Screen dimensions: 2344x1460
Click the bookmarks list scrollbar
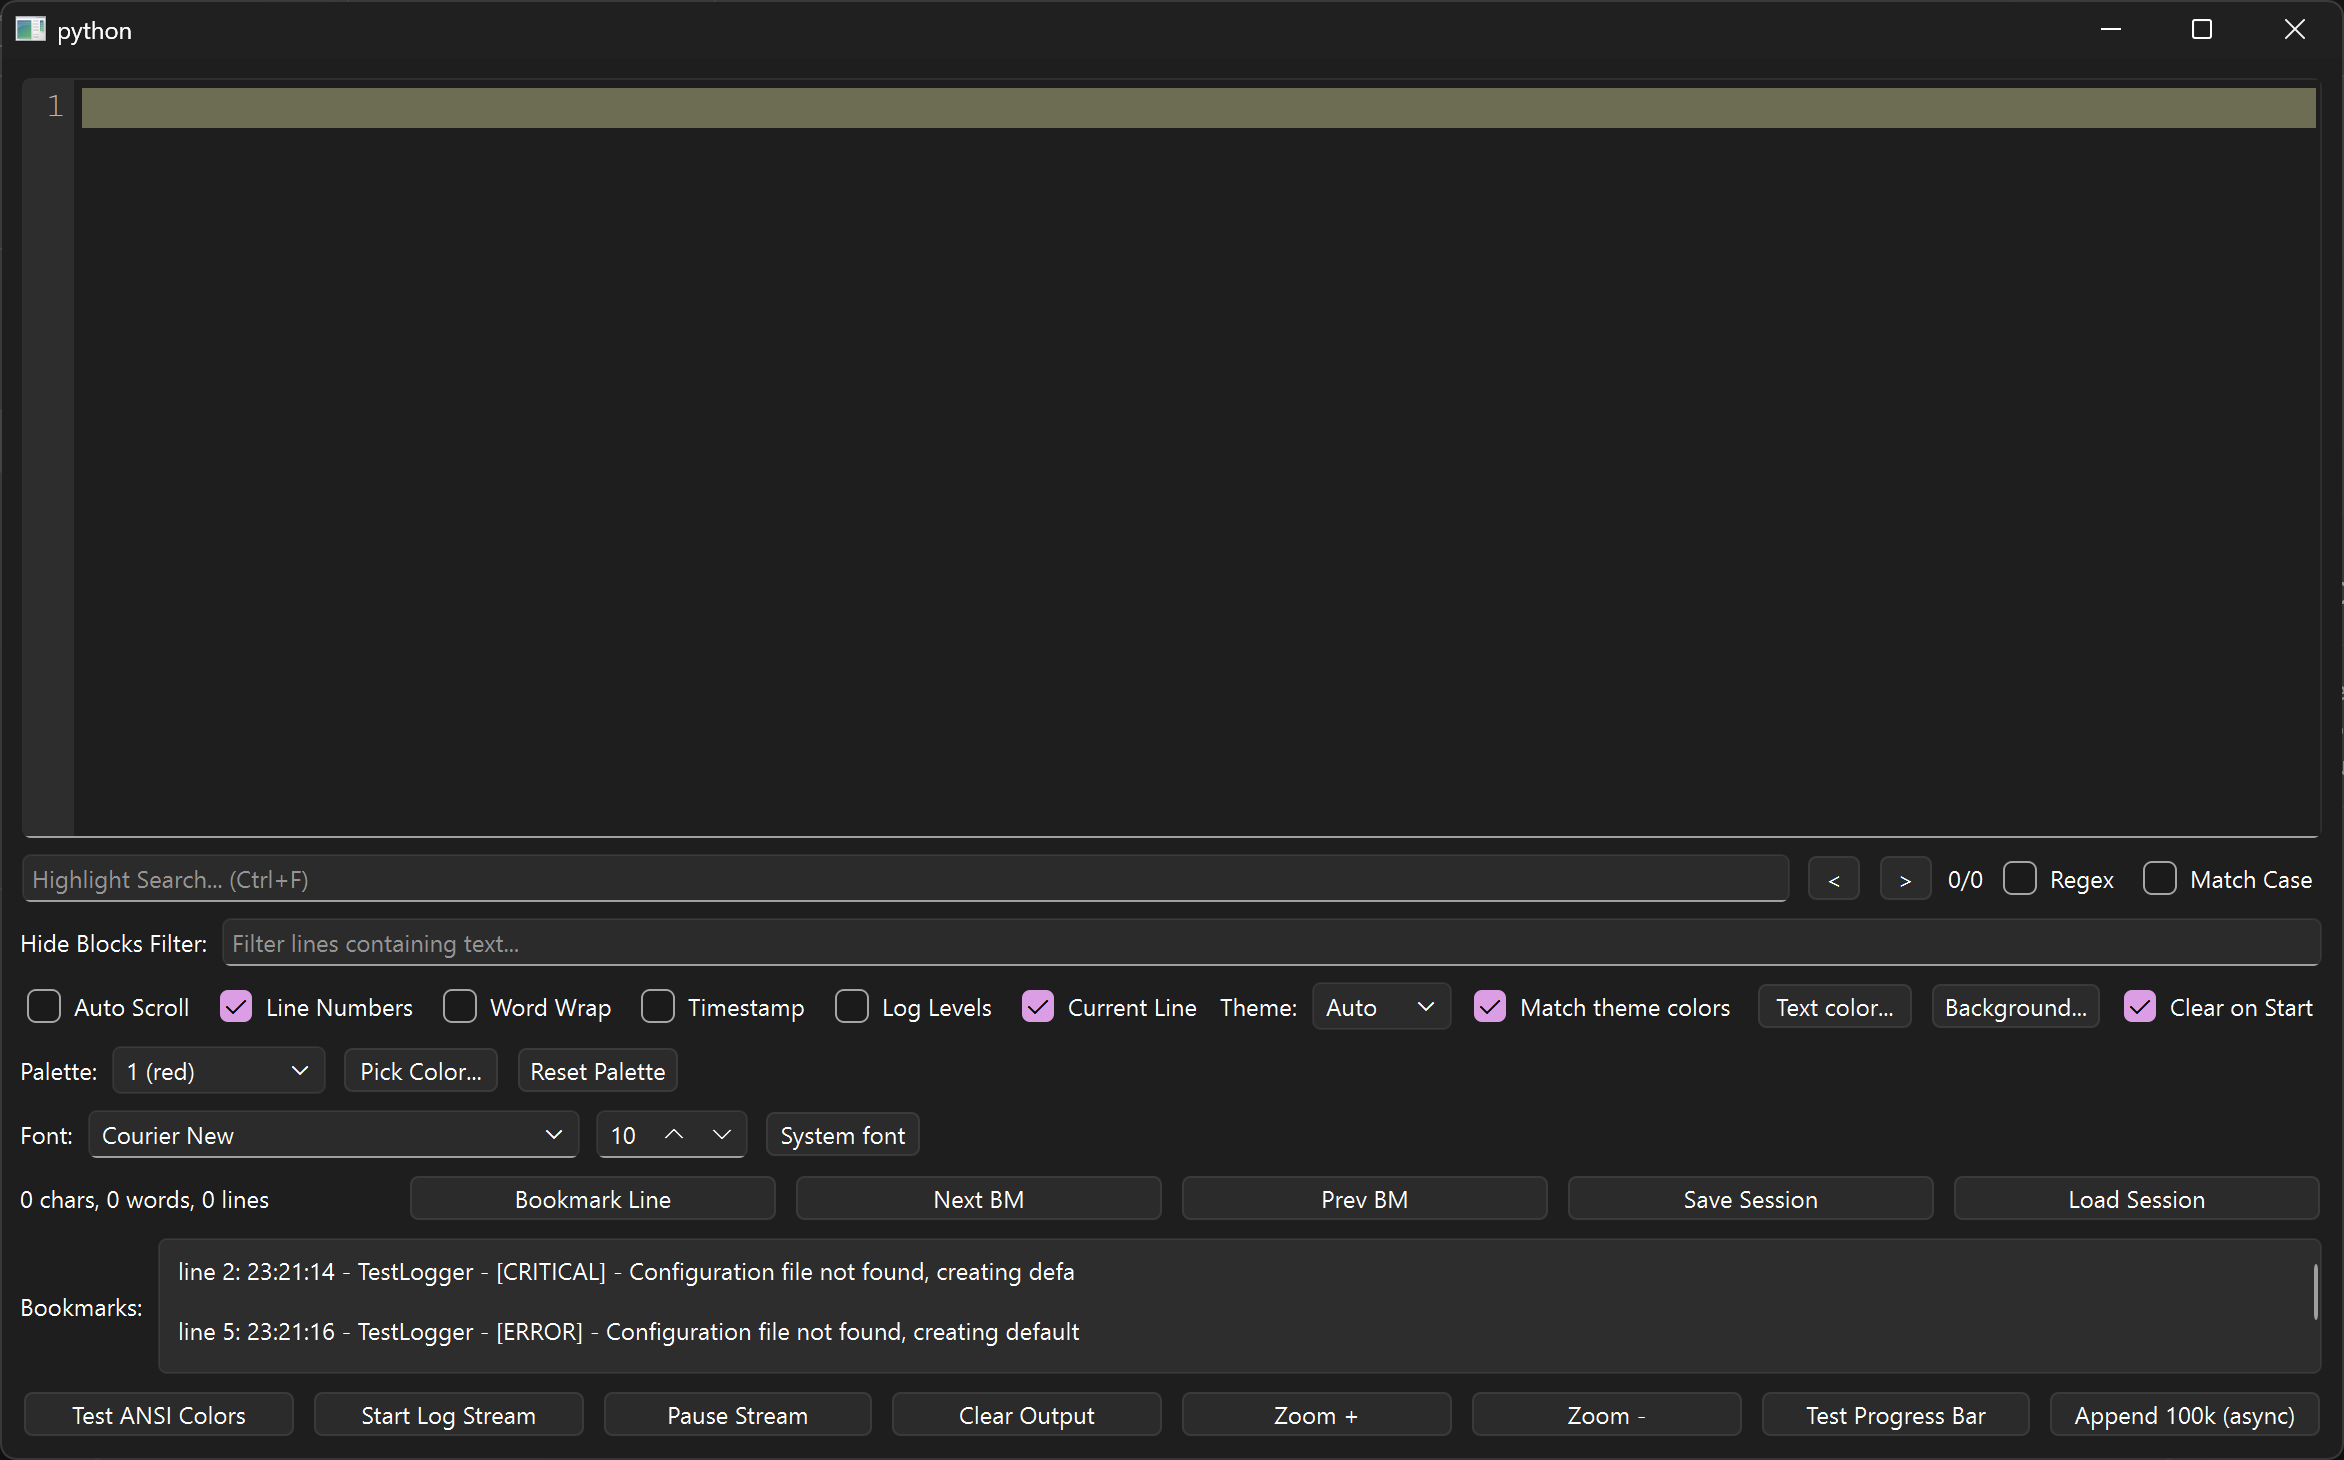point(2315,1292)
